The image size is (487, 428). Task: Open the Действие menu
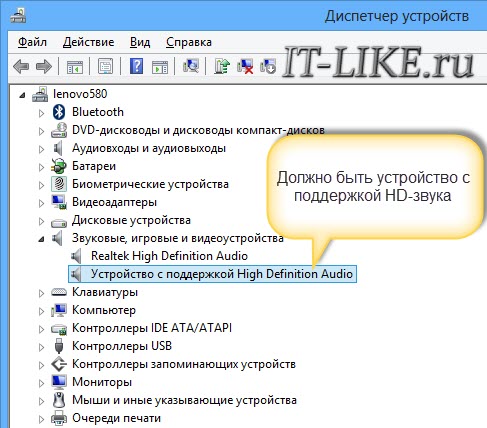click(89, 42)
